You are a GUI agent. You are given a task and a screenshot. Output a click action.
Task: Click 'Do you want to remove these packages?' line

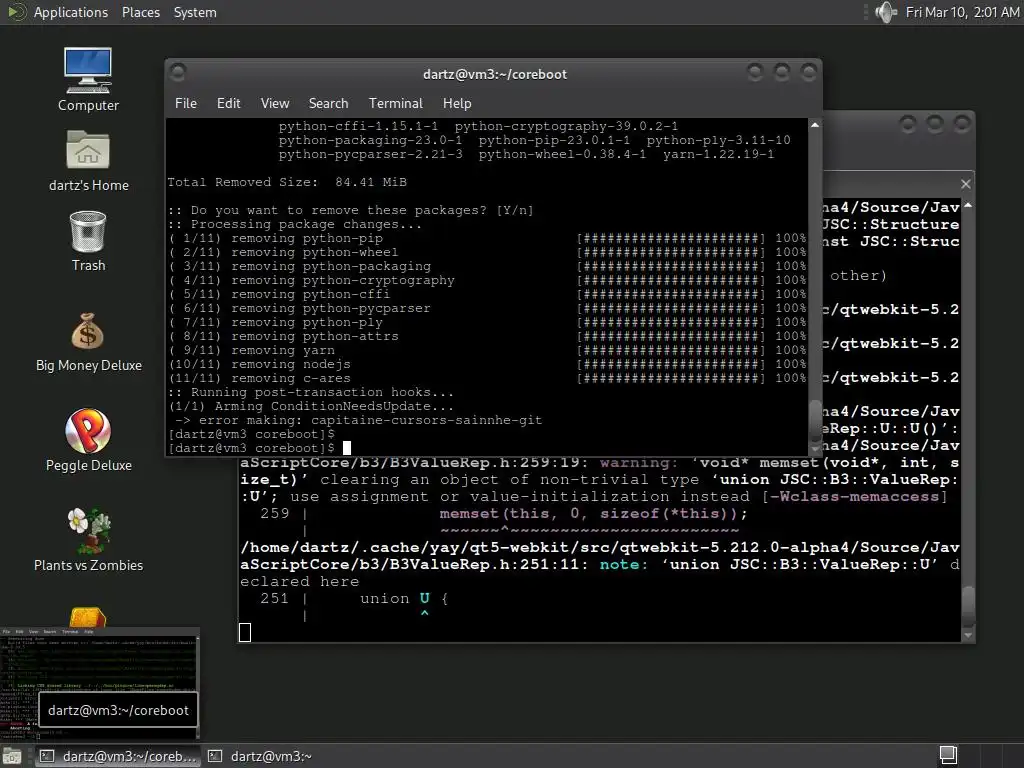click(351, 210)
